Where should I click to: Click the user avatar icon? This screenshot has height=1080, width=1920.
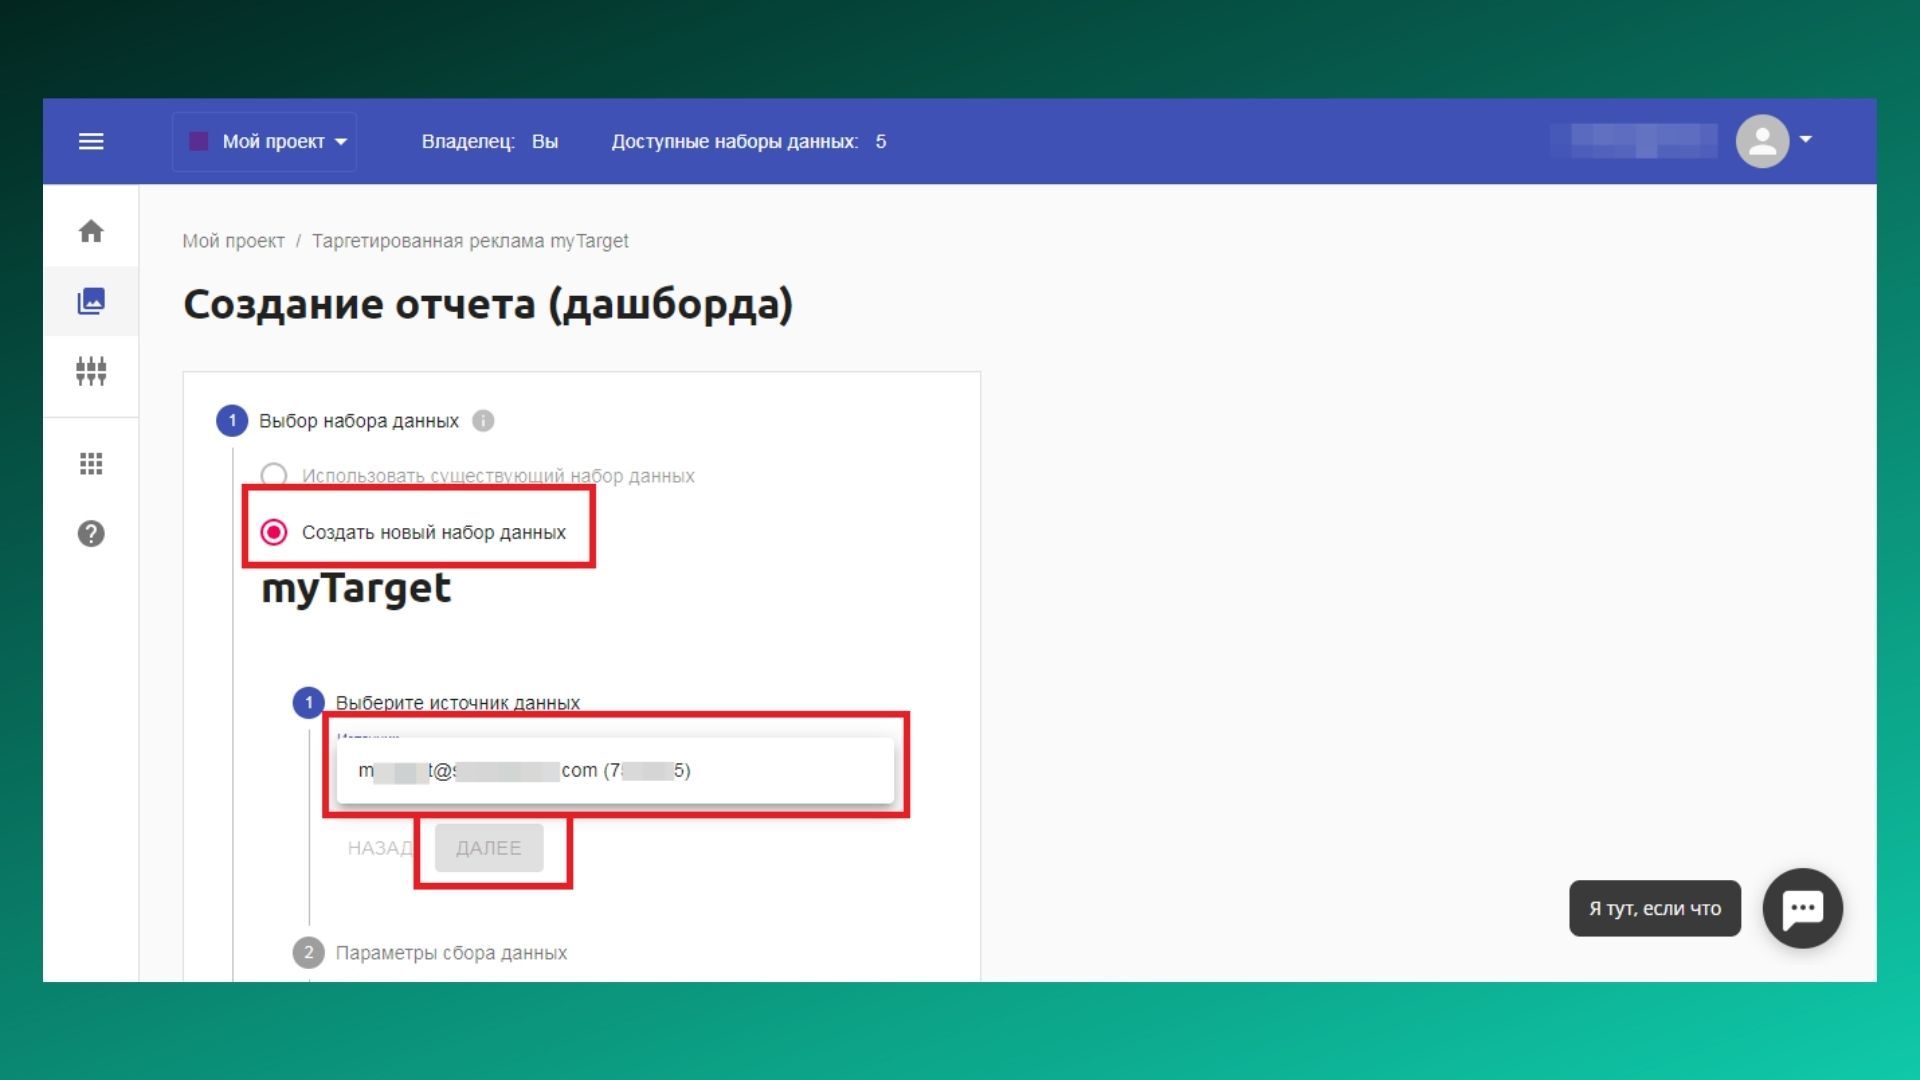pos(1762,141)
